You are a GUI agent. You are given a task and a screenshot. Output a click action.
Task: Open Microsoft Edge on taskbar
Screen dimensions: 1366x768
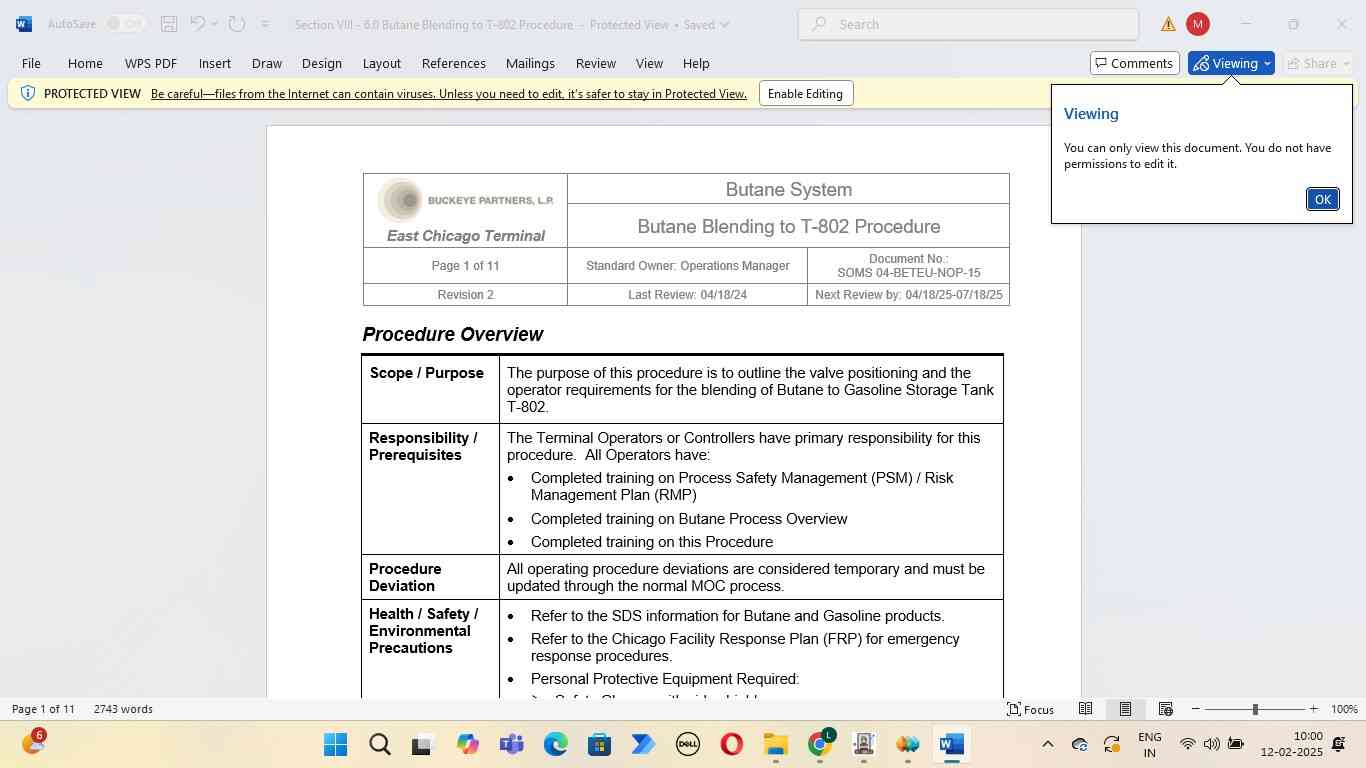point(556,744)
